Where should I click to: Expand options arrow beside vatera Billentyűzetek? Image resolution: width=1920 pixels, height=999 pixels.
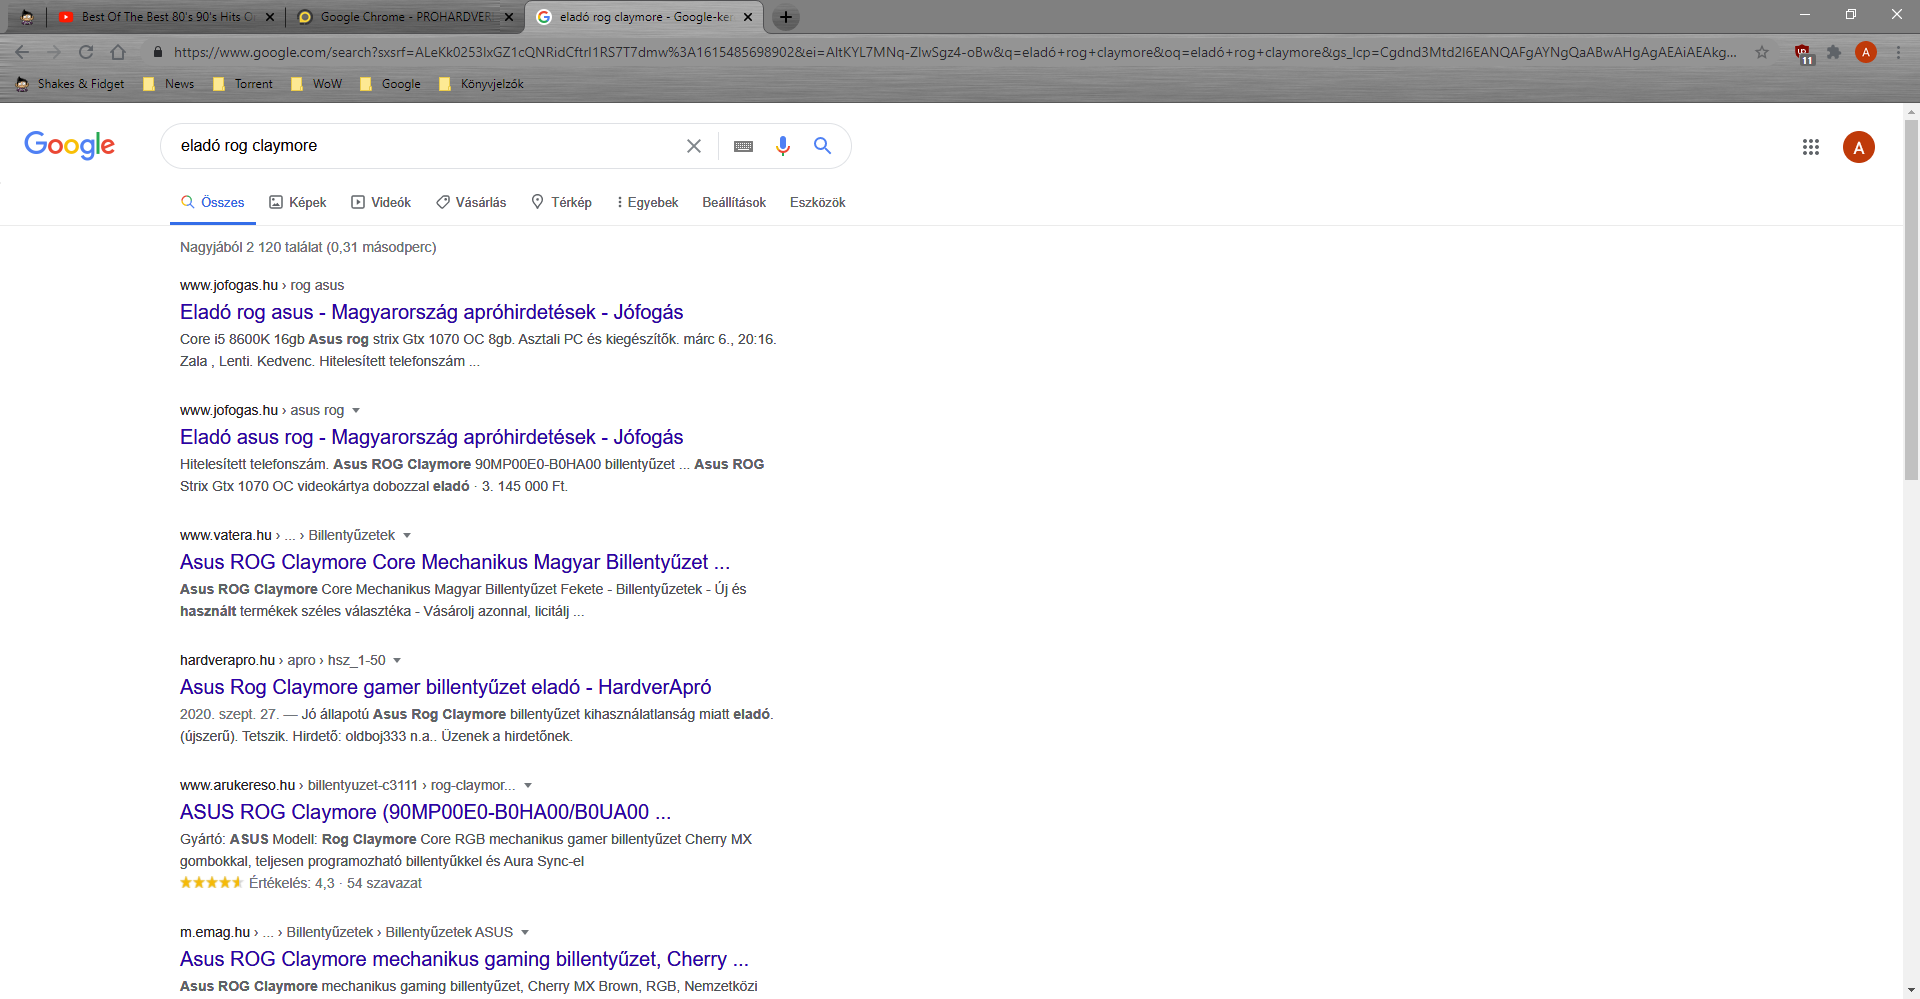pos(407,536)
